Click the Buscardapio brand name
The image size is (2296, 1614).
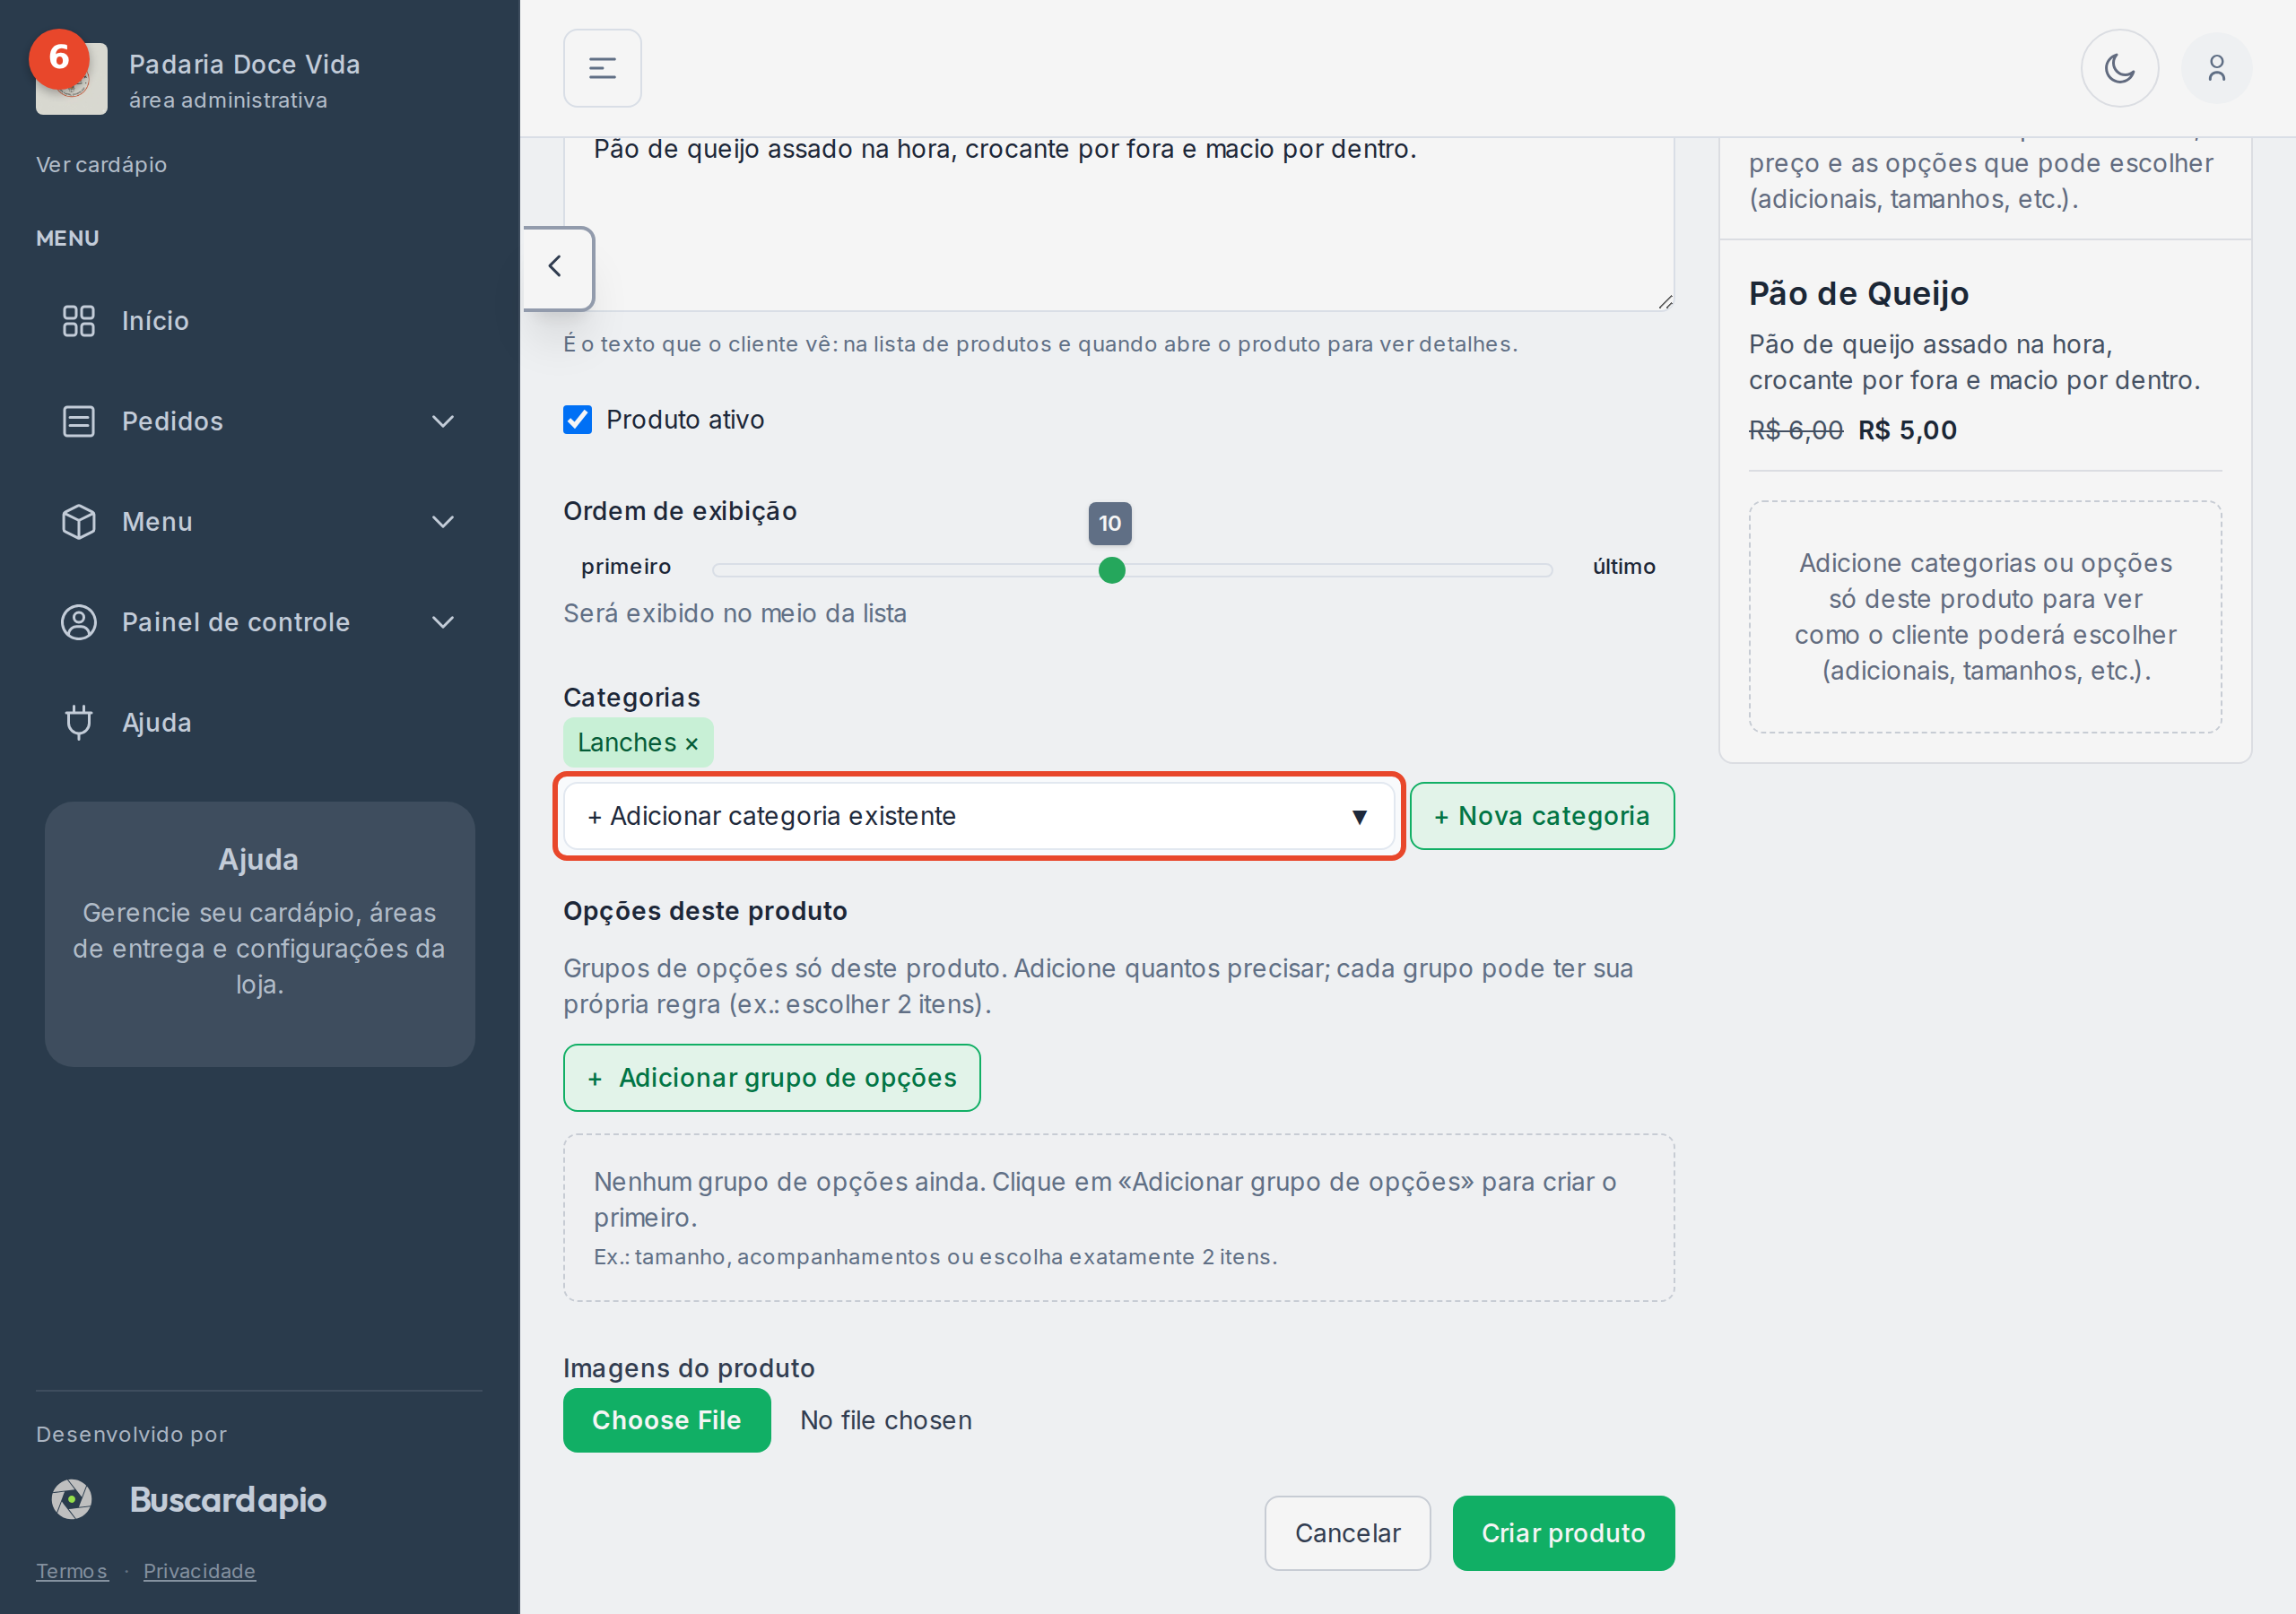[228, 1499]
